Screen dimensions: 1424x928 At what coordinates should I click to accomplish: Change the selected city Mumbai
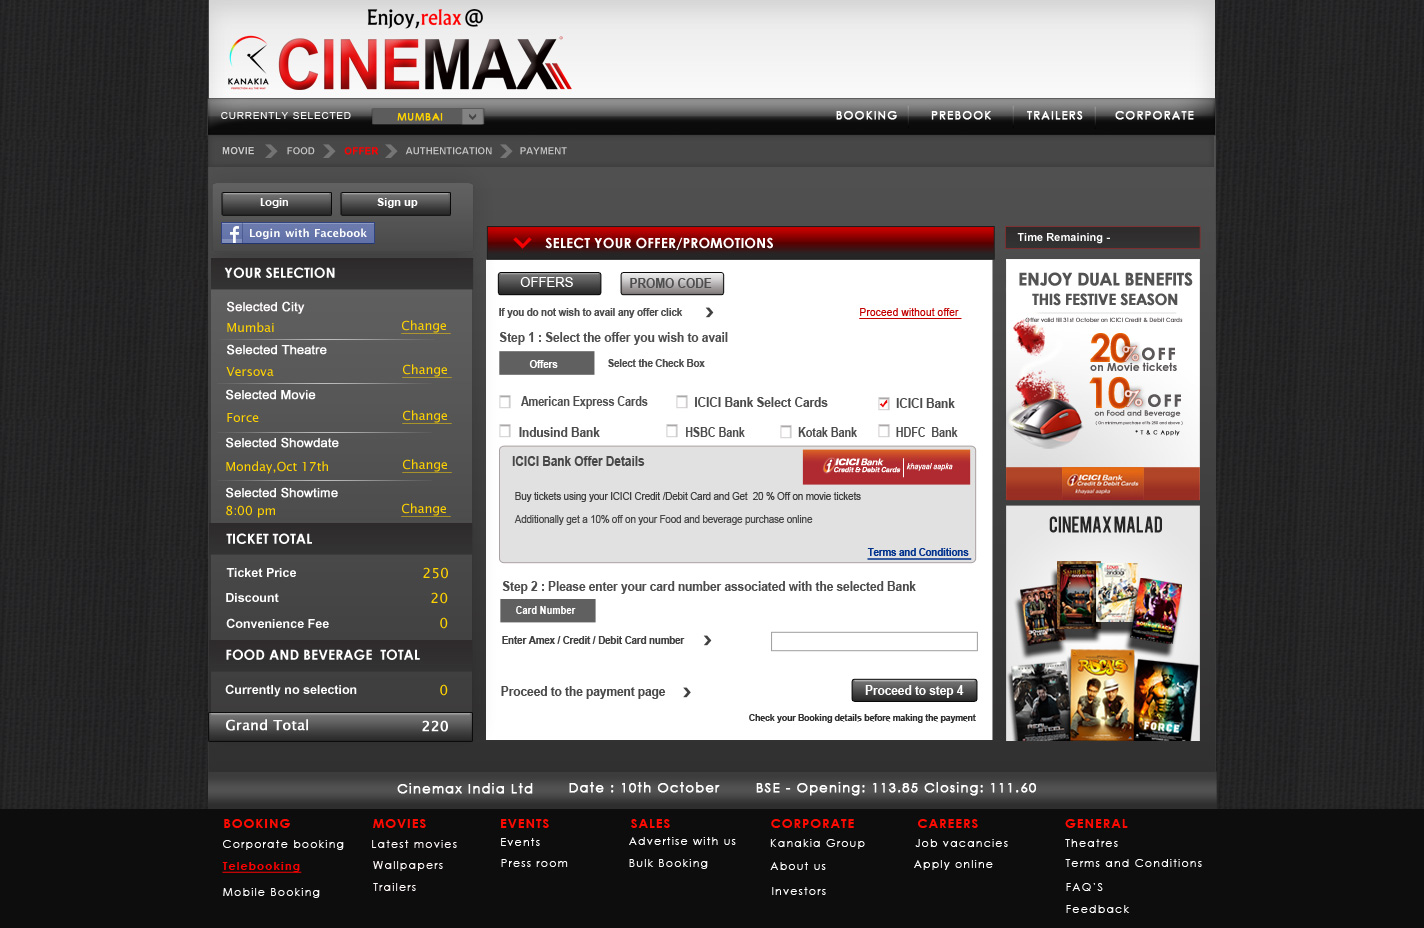click(x=424, y=326)
